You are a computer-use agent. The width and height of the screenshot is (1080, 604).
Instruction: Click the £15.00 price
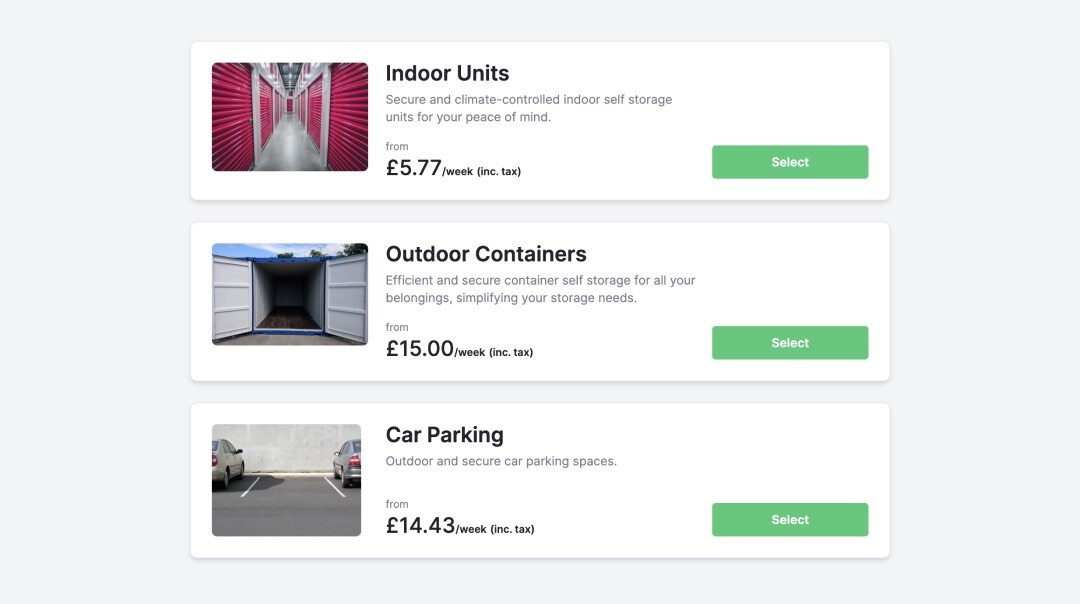click(x=419, y=349)
